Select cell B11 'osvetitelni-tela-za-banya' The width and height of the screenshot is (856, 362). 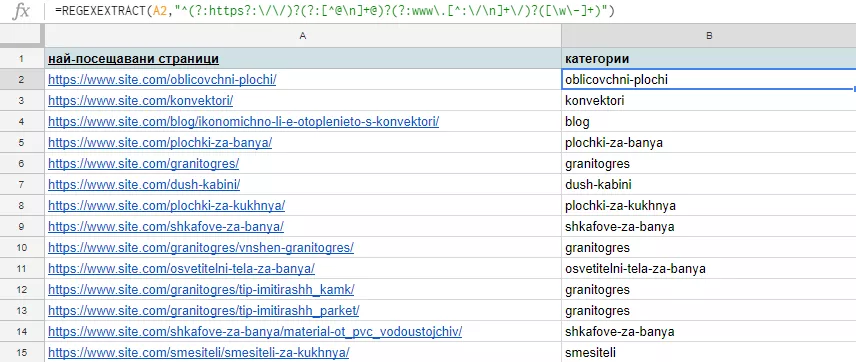pyautogui.click(x=709, y=269)
